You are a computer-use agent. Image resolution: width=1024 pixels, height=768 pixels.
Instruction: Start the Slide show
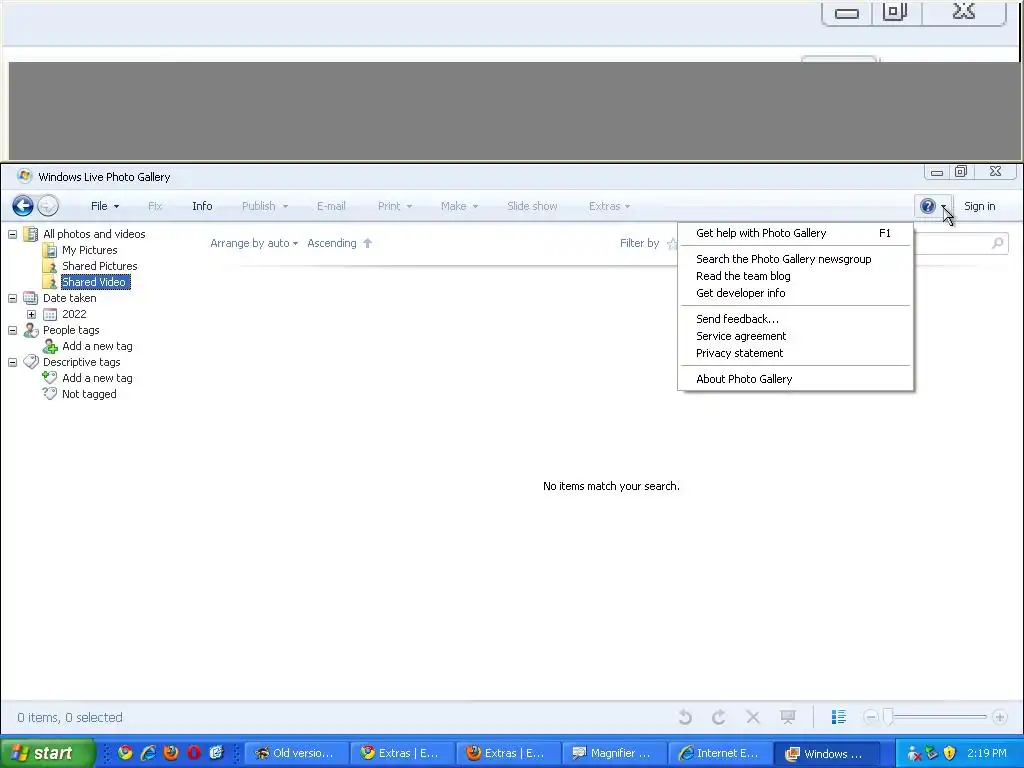click(532, 206)
